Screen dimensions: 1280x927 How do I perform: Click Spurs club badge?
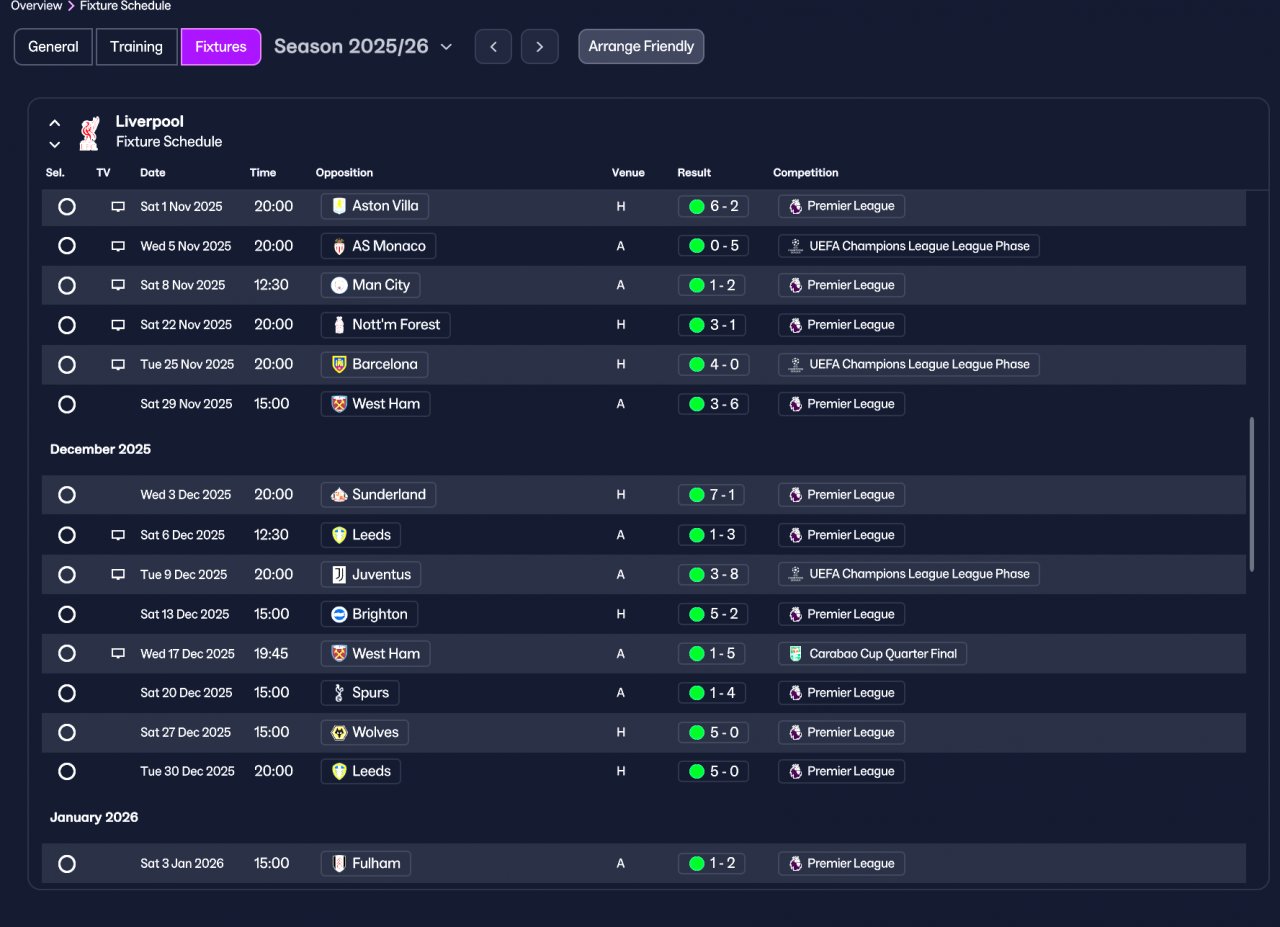pos(339,692)
